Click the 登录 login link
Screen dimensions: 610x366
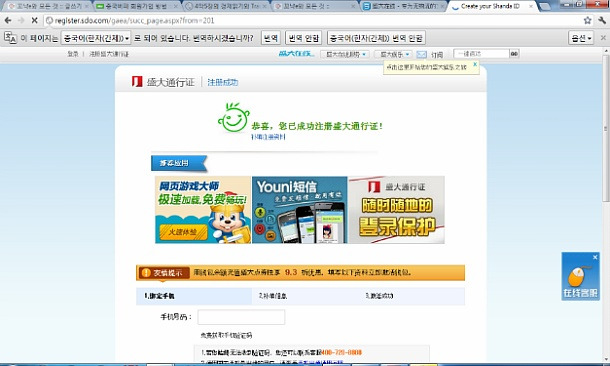pyautogui.click(x=73, y=54)
